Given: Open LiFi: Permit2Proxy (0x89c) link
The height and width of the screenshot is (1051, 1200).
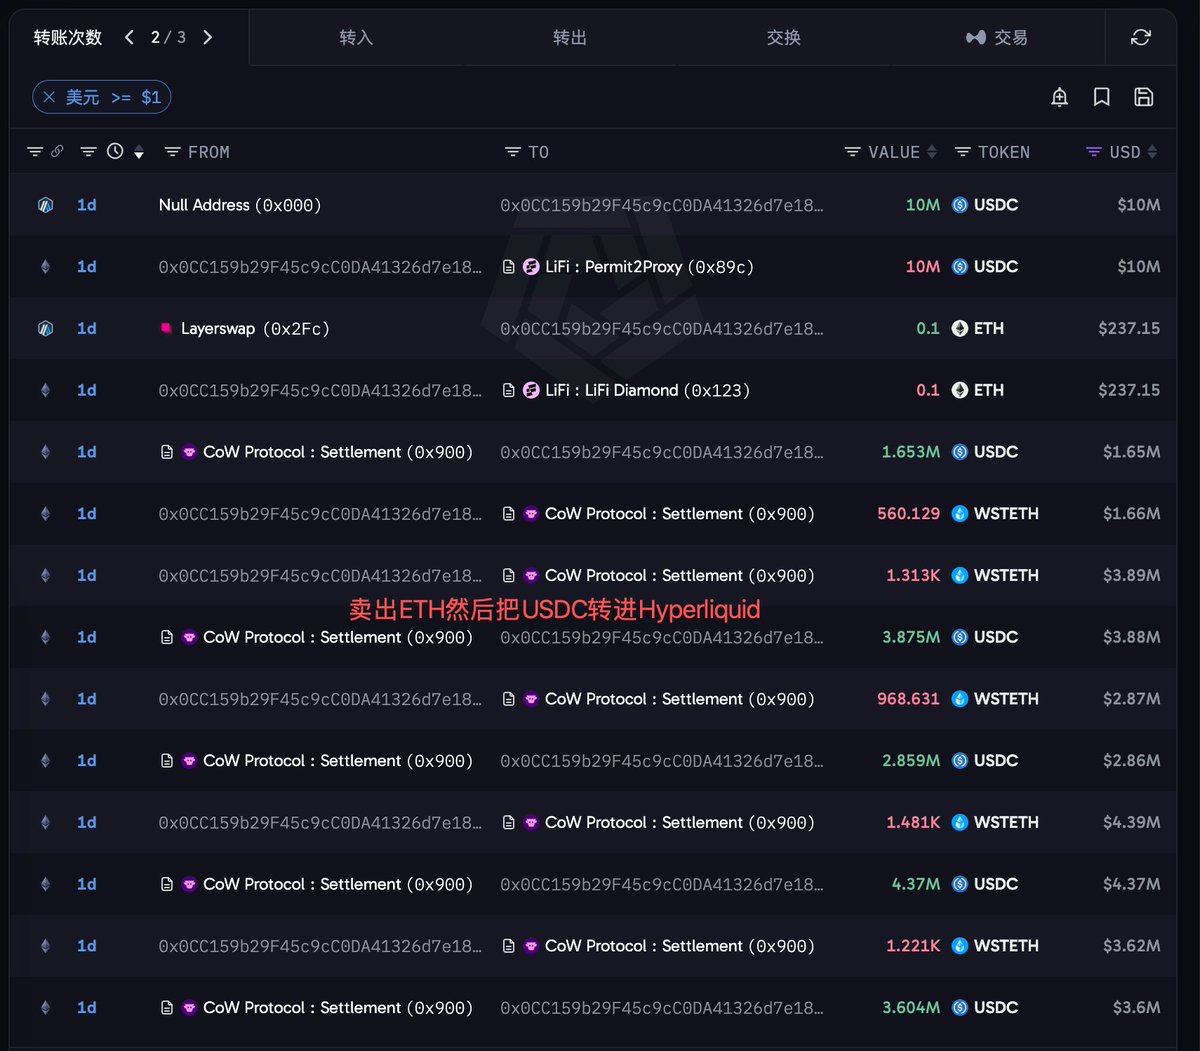Looking at the screenshot, I should point(649,267).
